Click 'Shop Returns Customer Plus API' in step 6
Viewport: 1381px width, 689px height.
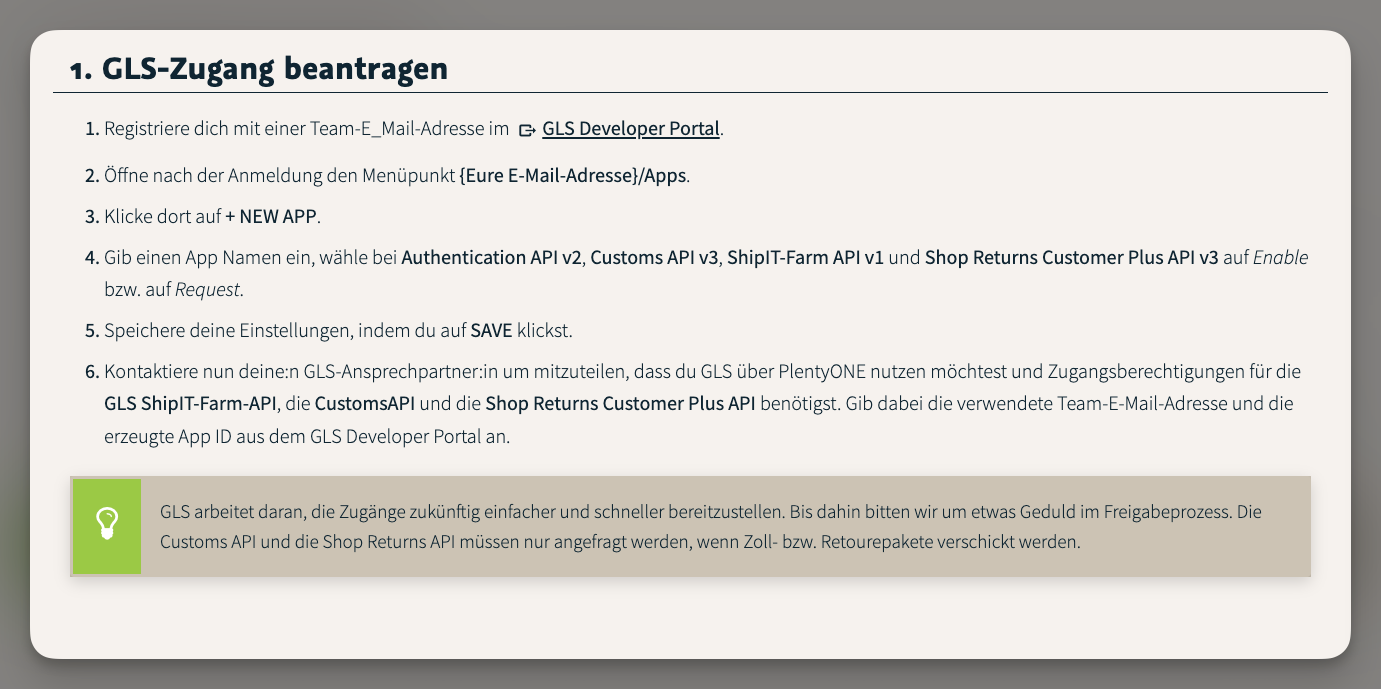(x=621, y=405)
